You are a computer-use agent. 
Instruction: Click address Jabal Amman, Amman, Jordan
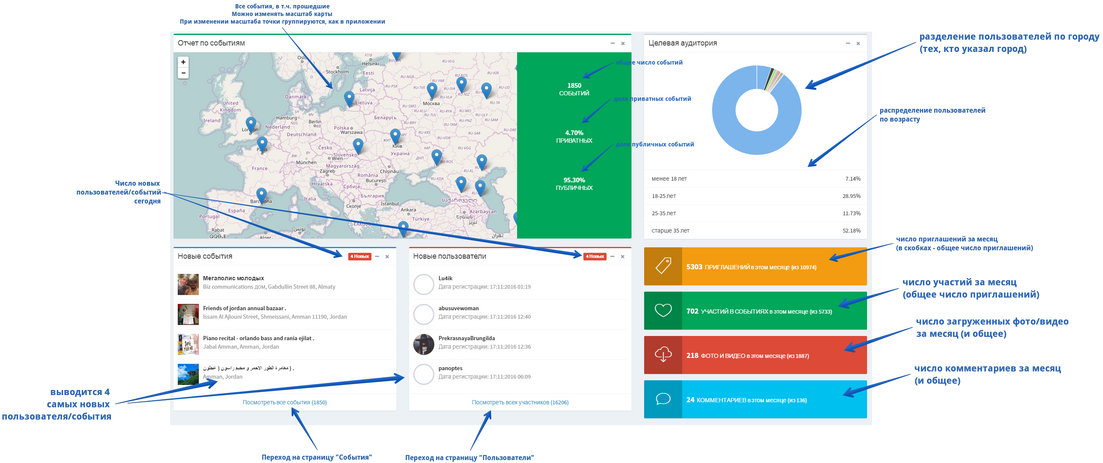coord(241,346)
